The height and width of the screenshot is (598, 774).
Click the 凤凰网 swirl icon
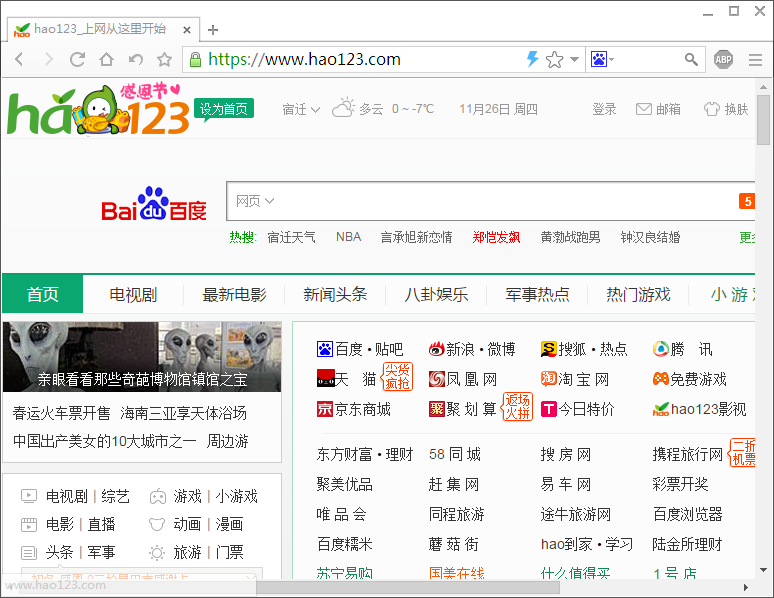click(437, 379)
